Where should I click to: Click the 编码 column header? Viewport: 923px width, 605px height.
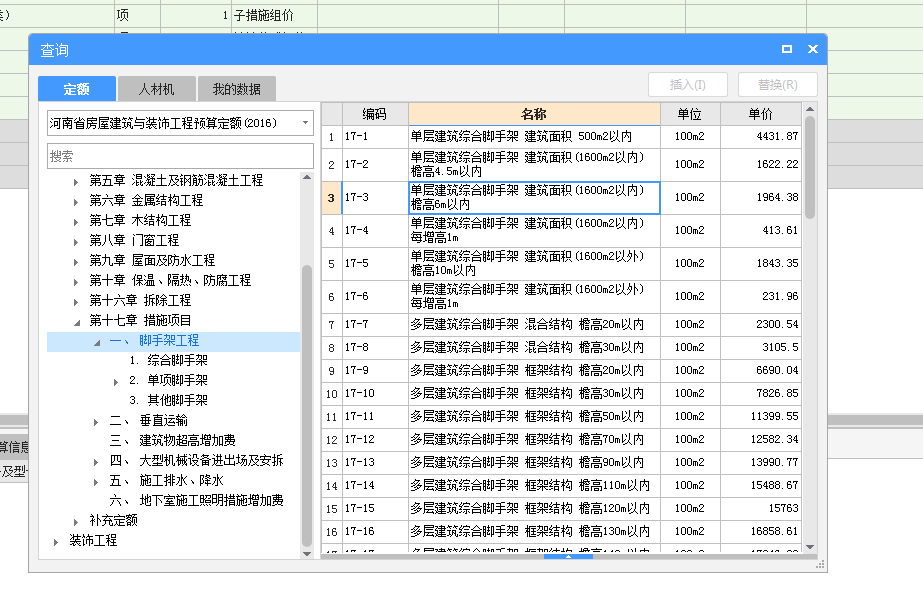point(375,114)
